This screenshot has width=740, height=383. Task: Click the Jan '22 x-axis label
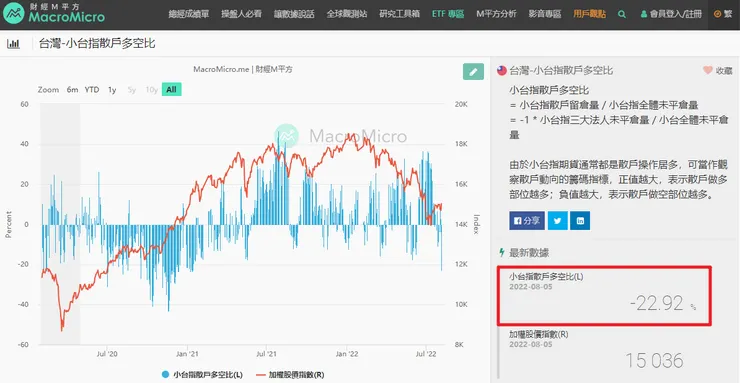(347, 354)
